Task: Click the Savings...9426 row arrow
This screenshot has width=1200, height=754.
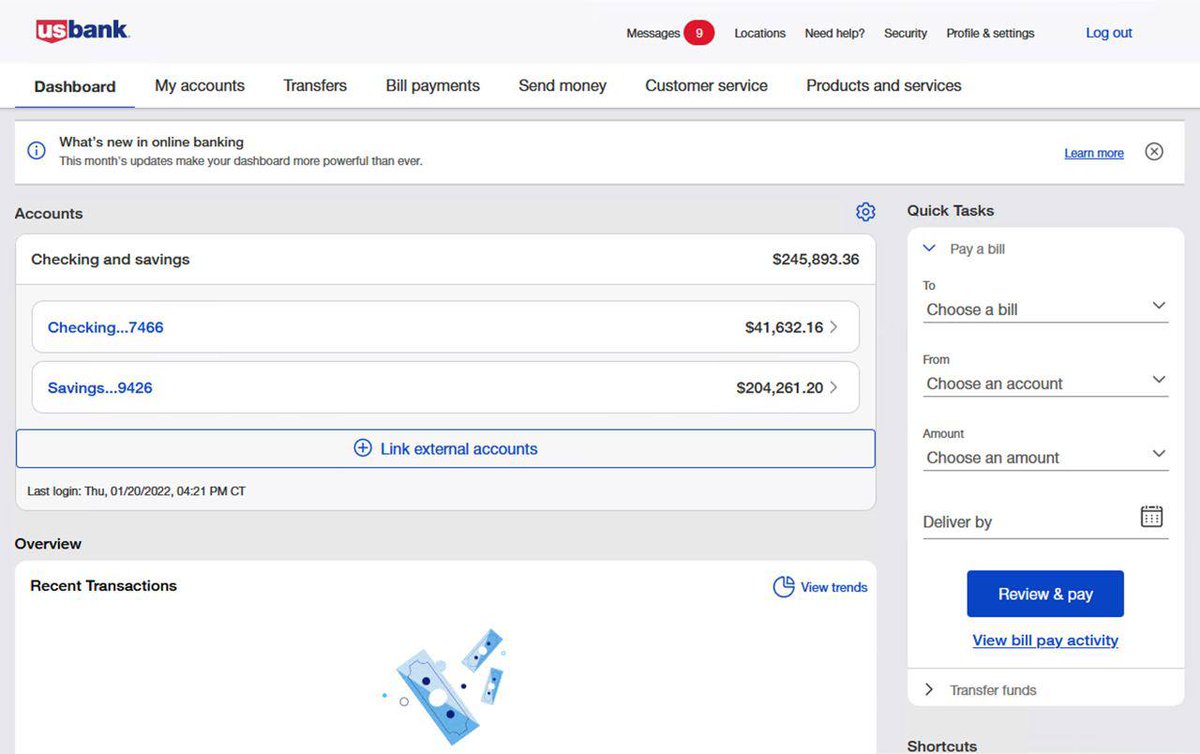Action: tap(834, 387)
